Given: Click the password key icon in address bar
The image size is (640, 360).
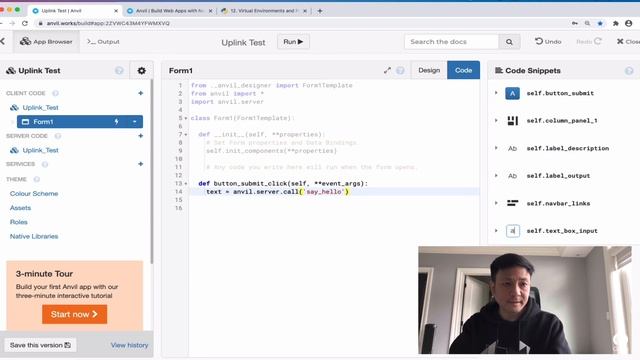Looking at the screenshot, I should [x=575, y=23].
